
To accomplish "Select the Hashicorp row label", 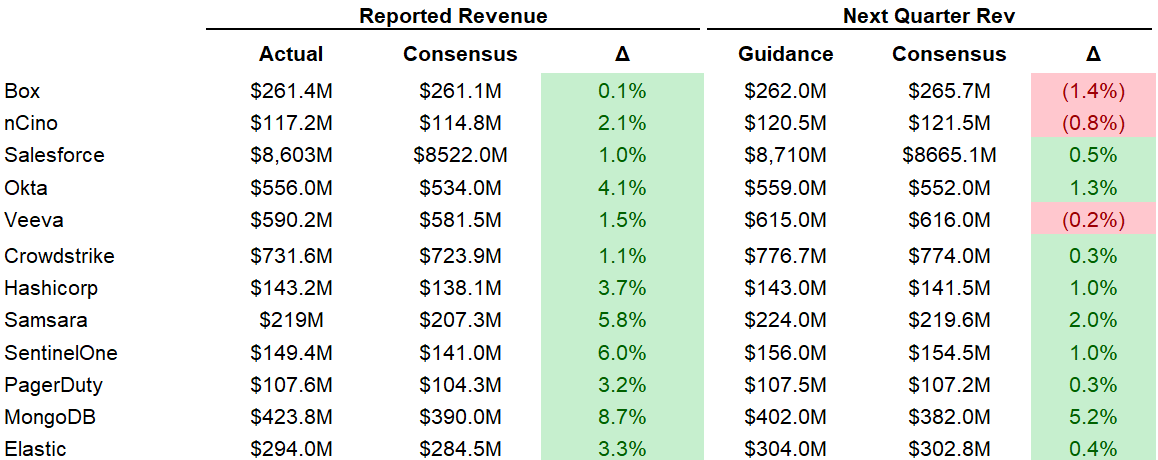I will (x=51, y=288).
